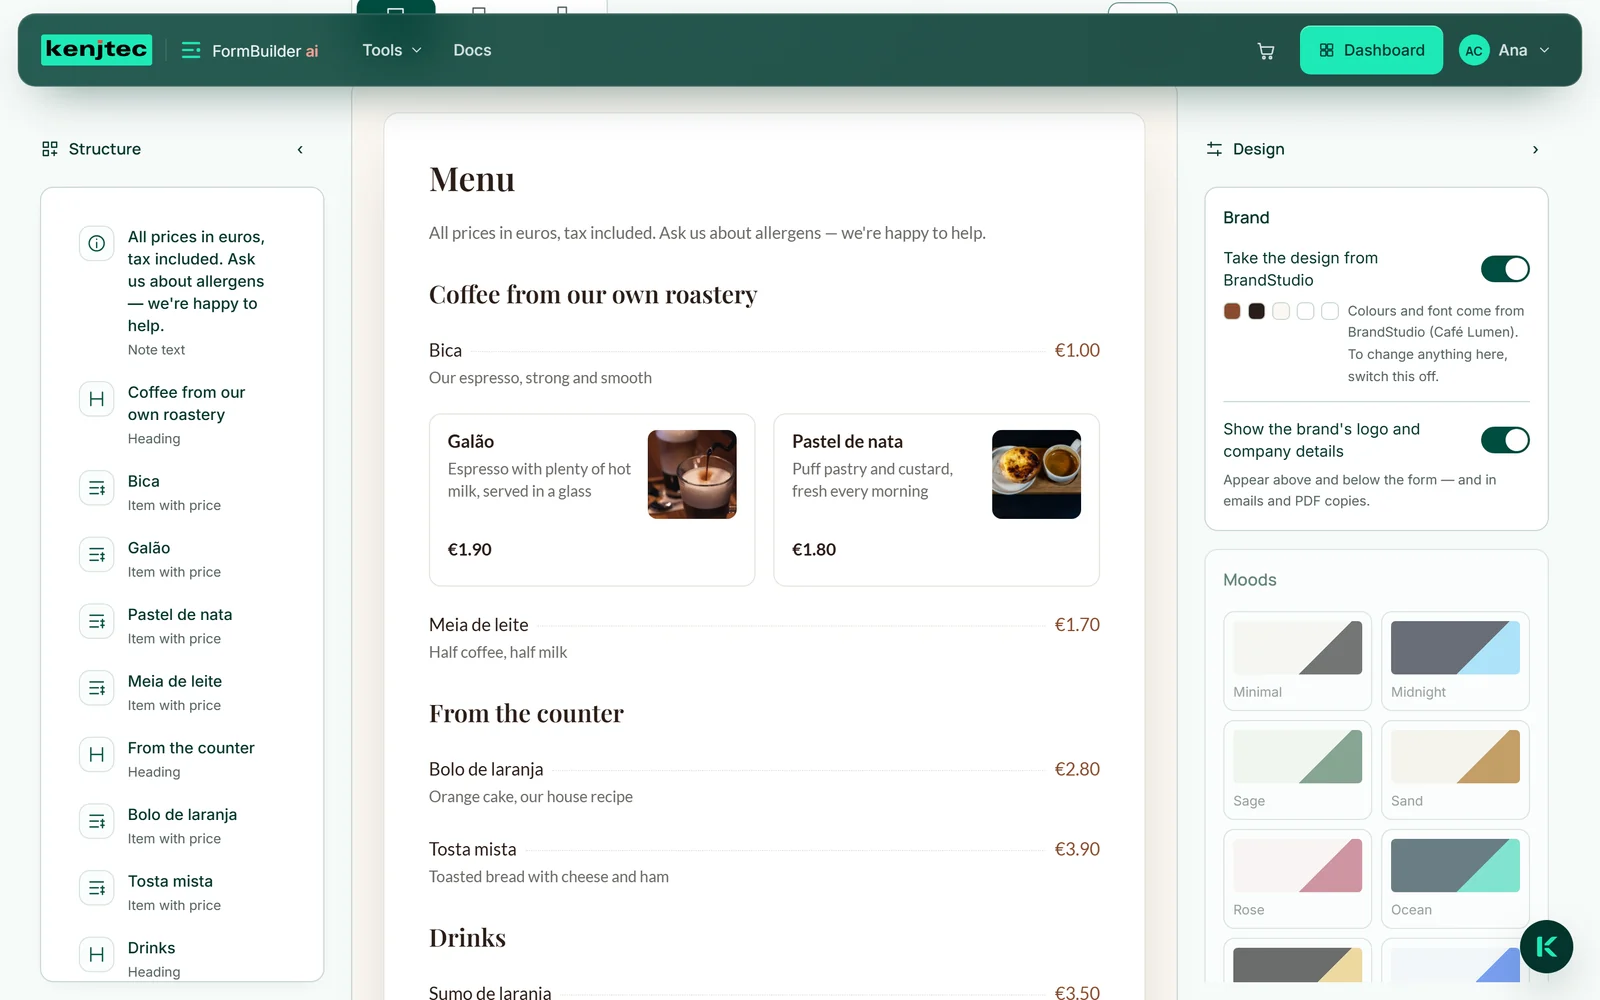Screen dimensions: 1600x1000
Task: Select the Tosta mista price €3.90
Action: point(1077,849)
